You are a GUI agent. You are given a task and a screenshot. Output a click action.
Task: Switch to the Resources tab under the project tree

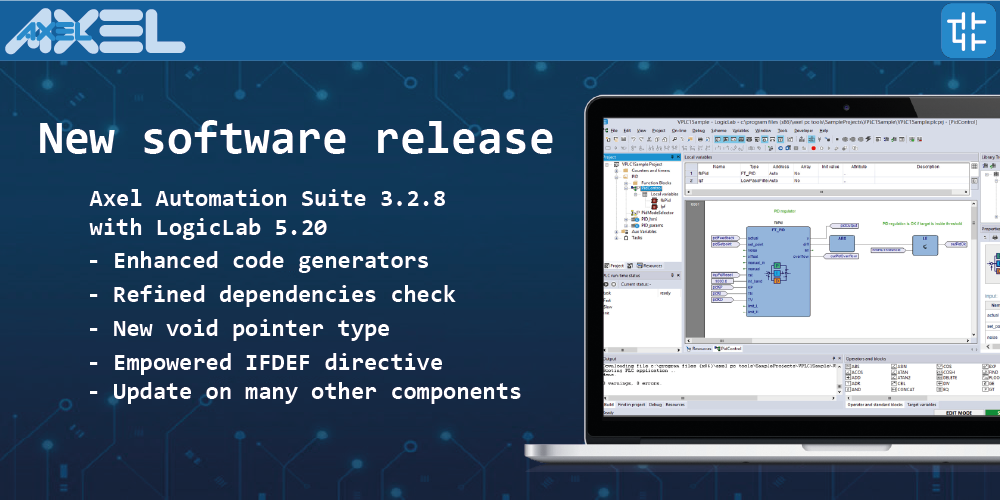[x=650, y=266]
